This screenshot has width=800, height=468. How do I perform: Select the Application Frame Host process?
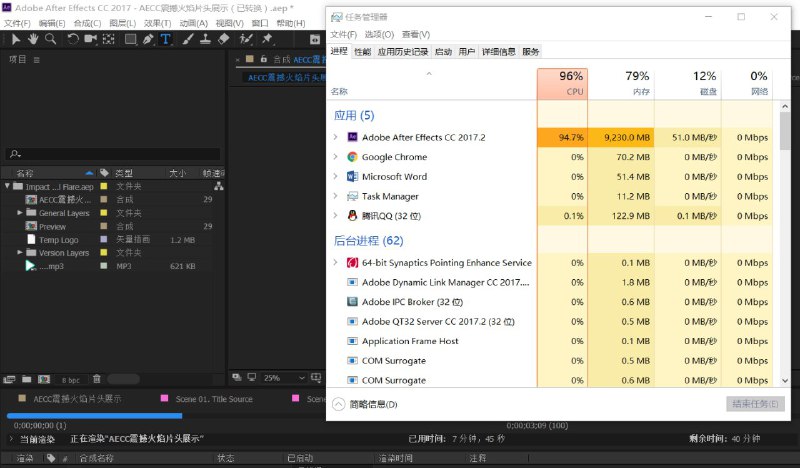410,341
